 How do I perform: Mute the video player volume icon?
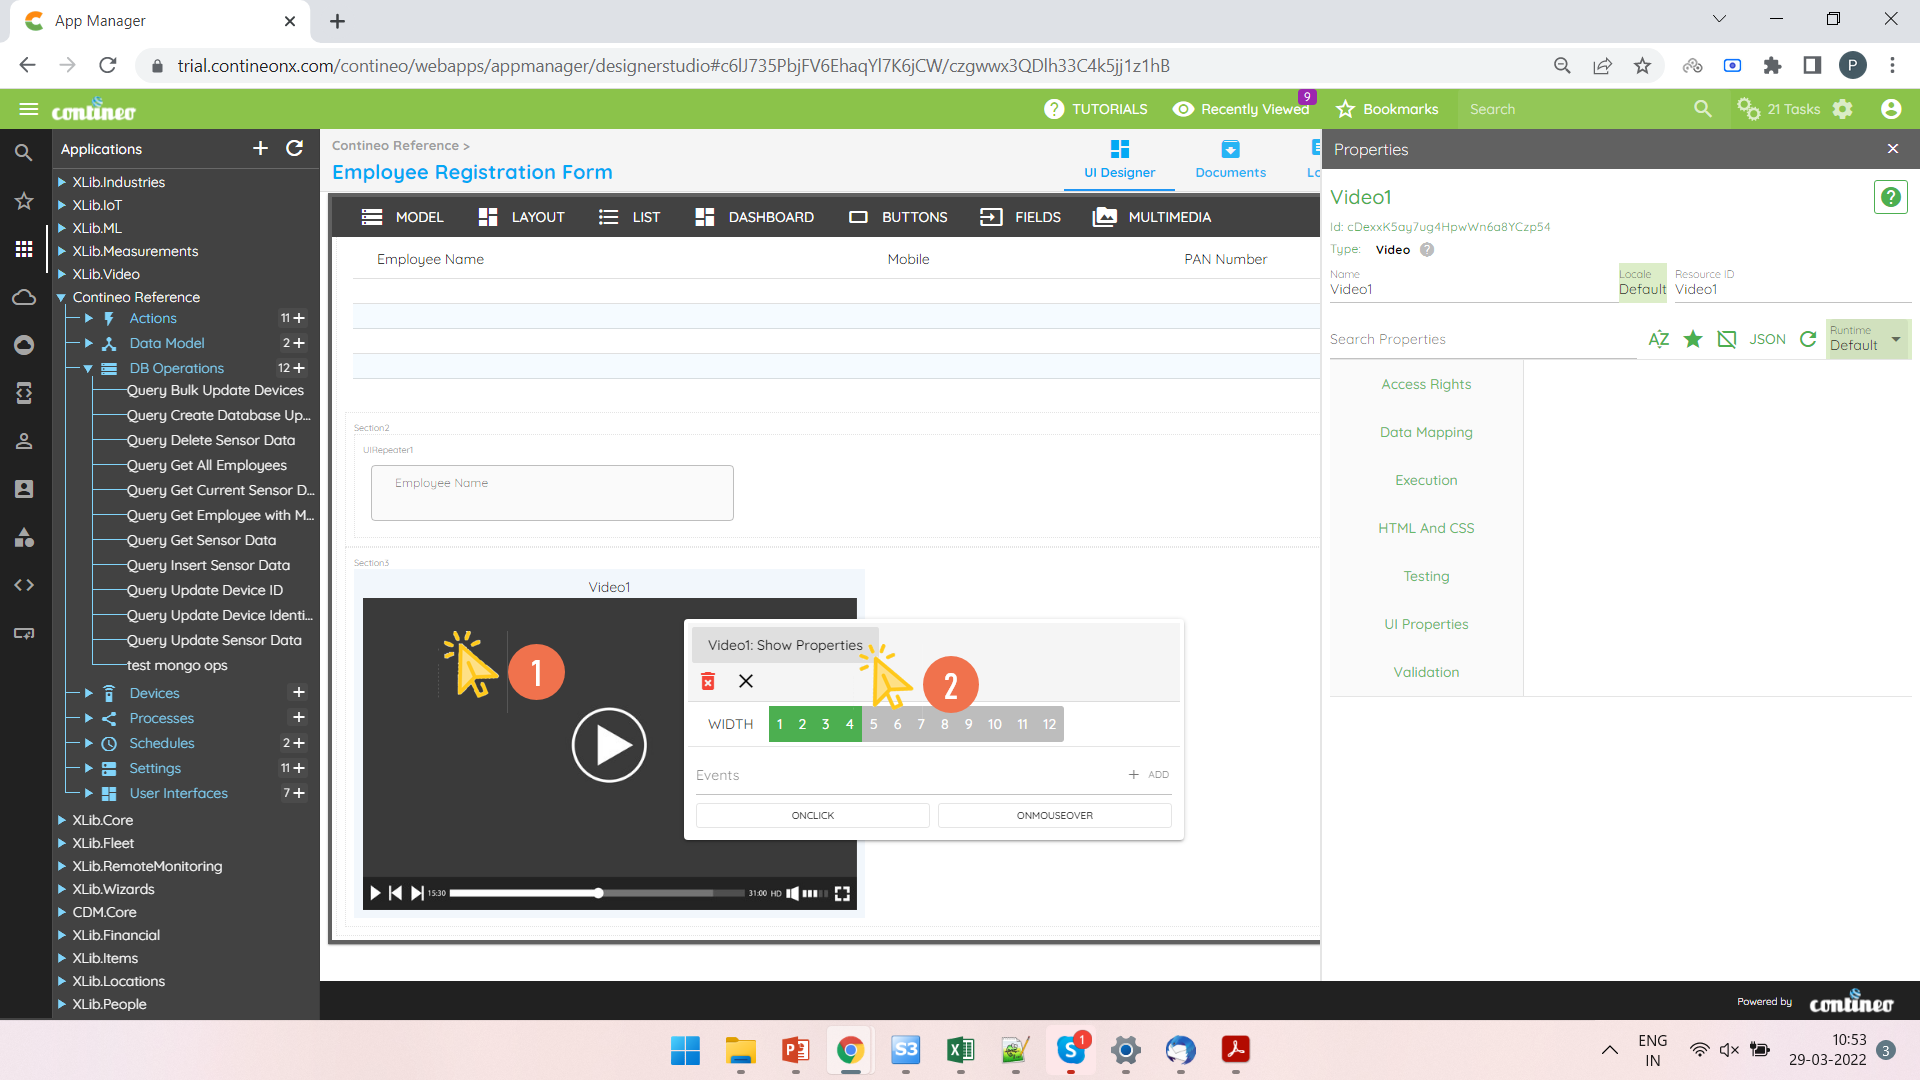pyautogui.click(x=792, y=893)
